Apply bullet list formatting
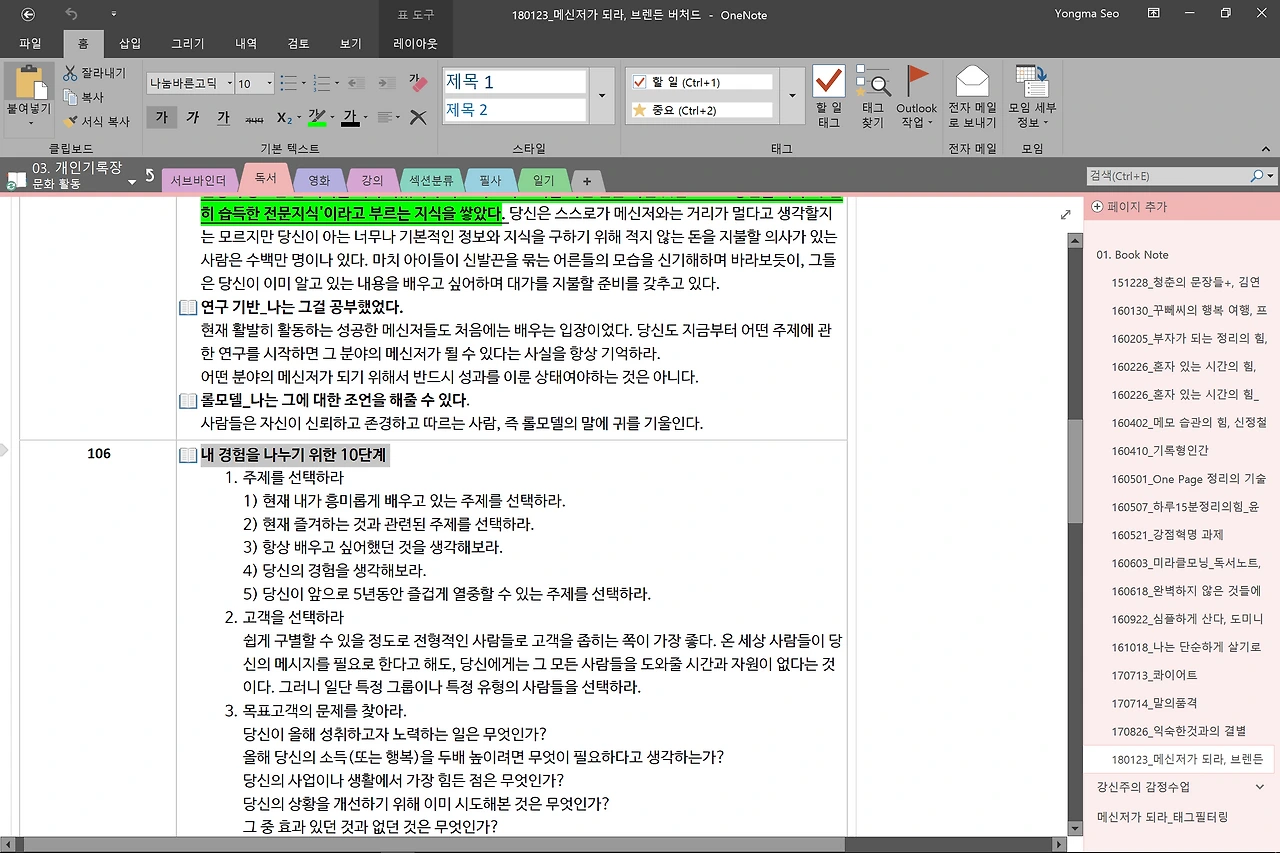 click(287, 83)
